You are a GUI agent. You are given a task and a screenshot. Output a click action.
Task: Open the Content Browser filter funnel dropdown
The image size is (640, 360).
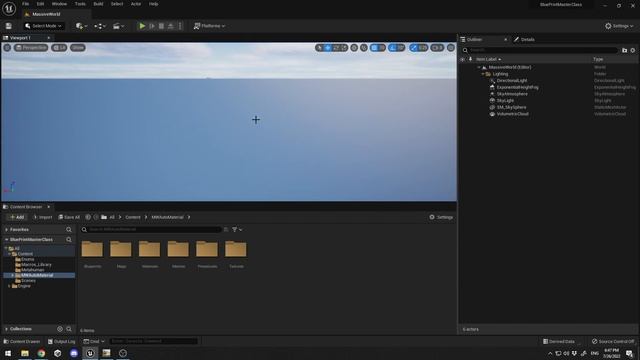[237, 230]
